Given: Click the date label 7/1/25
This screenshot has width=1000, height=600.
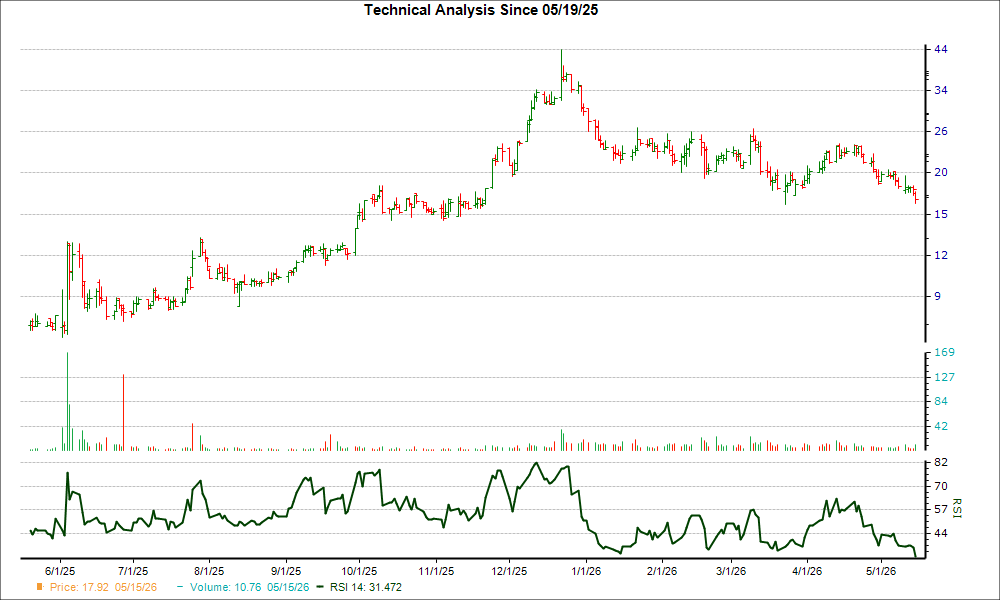Looking at the screenshot, I should (132, 571).
